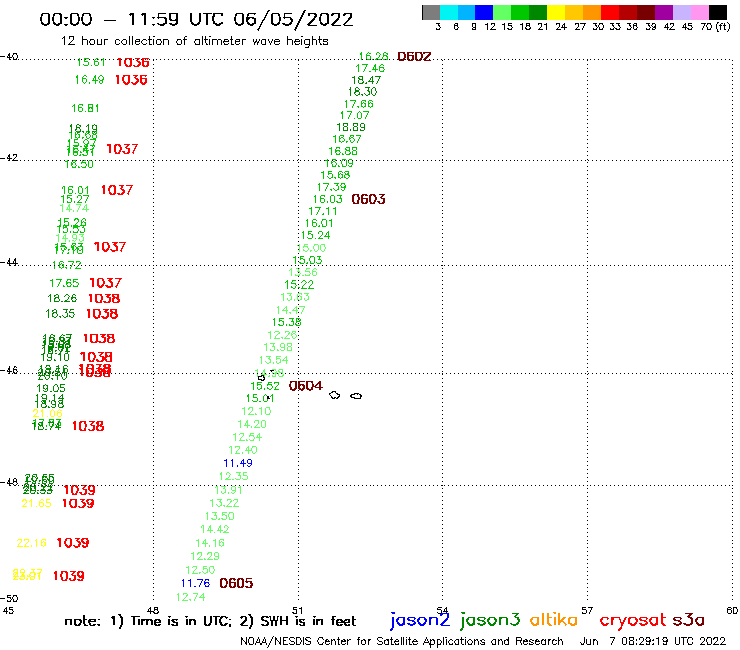Click the '12 hour collection of altimeter wave heights' subtitle
The width and height of the screenshot is (740, 650).
pyautogui.click(x=194, y=41)
